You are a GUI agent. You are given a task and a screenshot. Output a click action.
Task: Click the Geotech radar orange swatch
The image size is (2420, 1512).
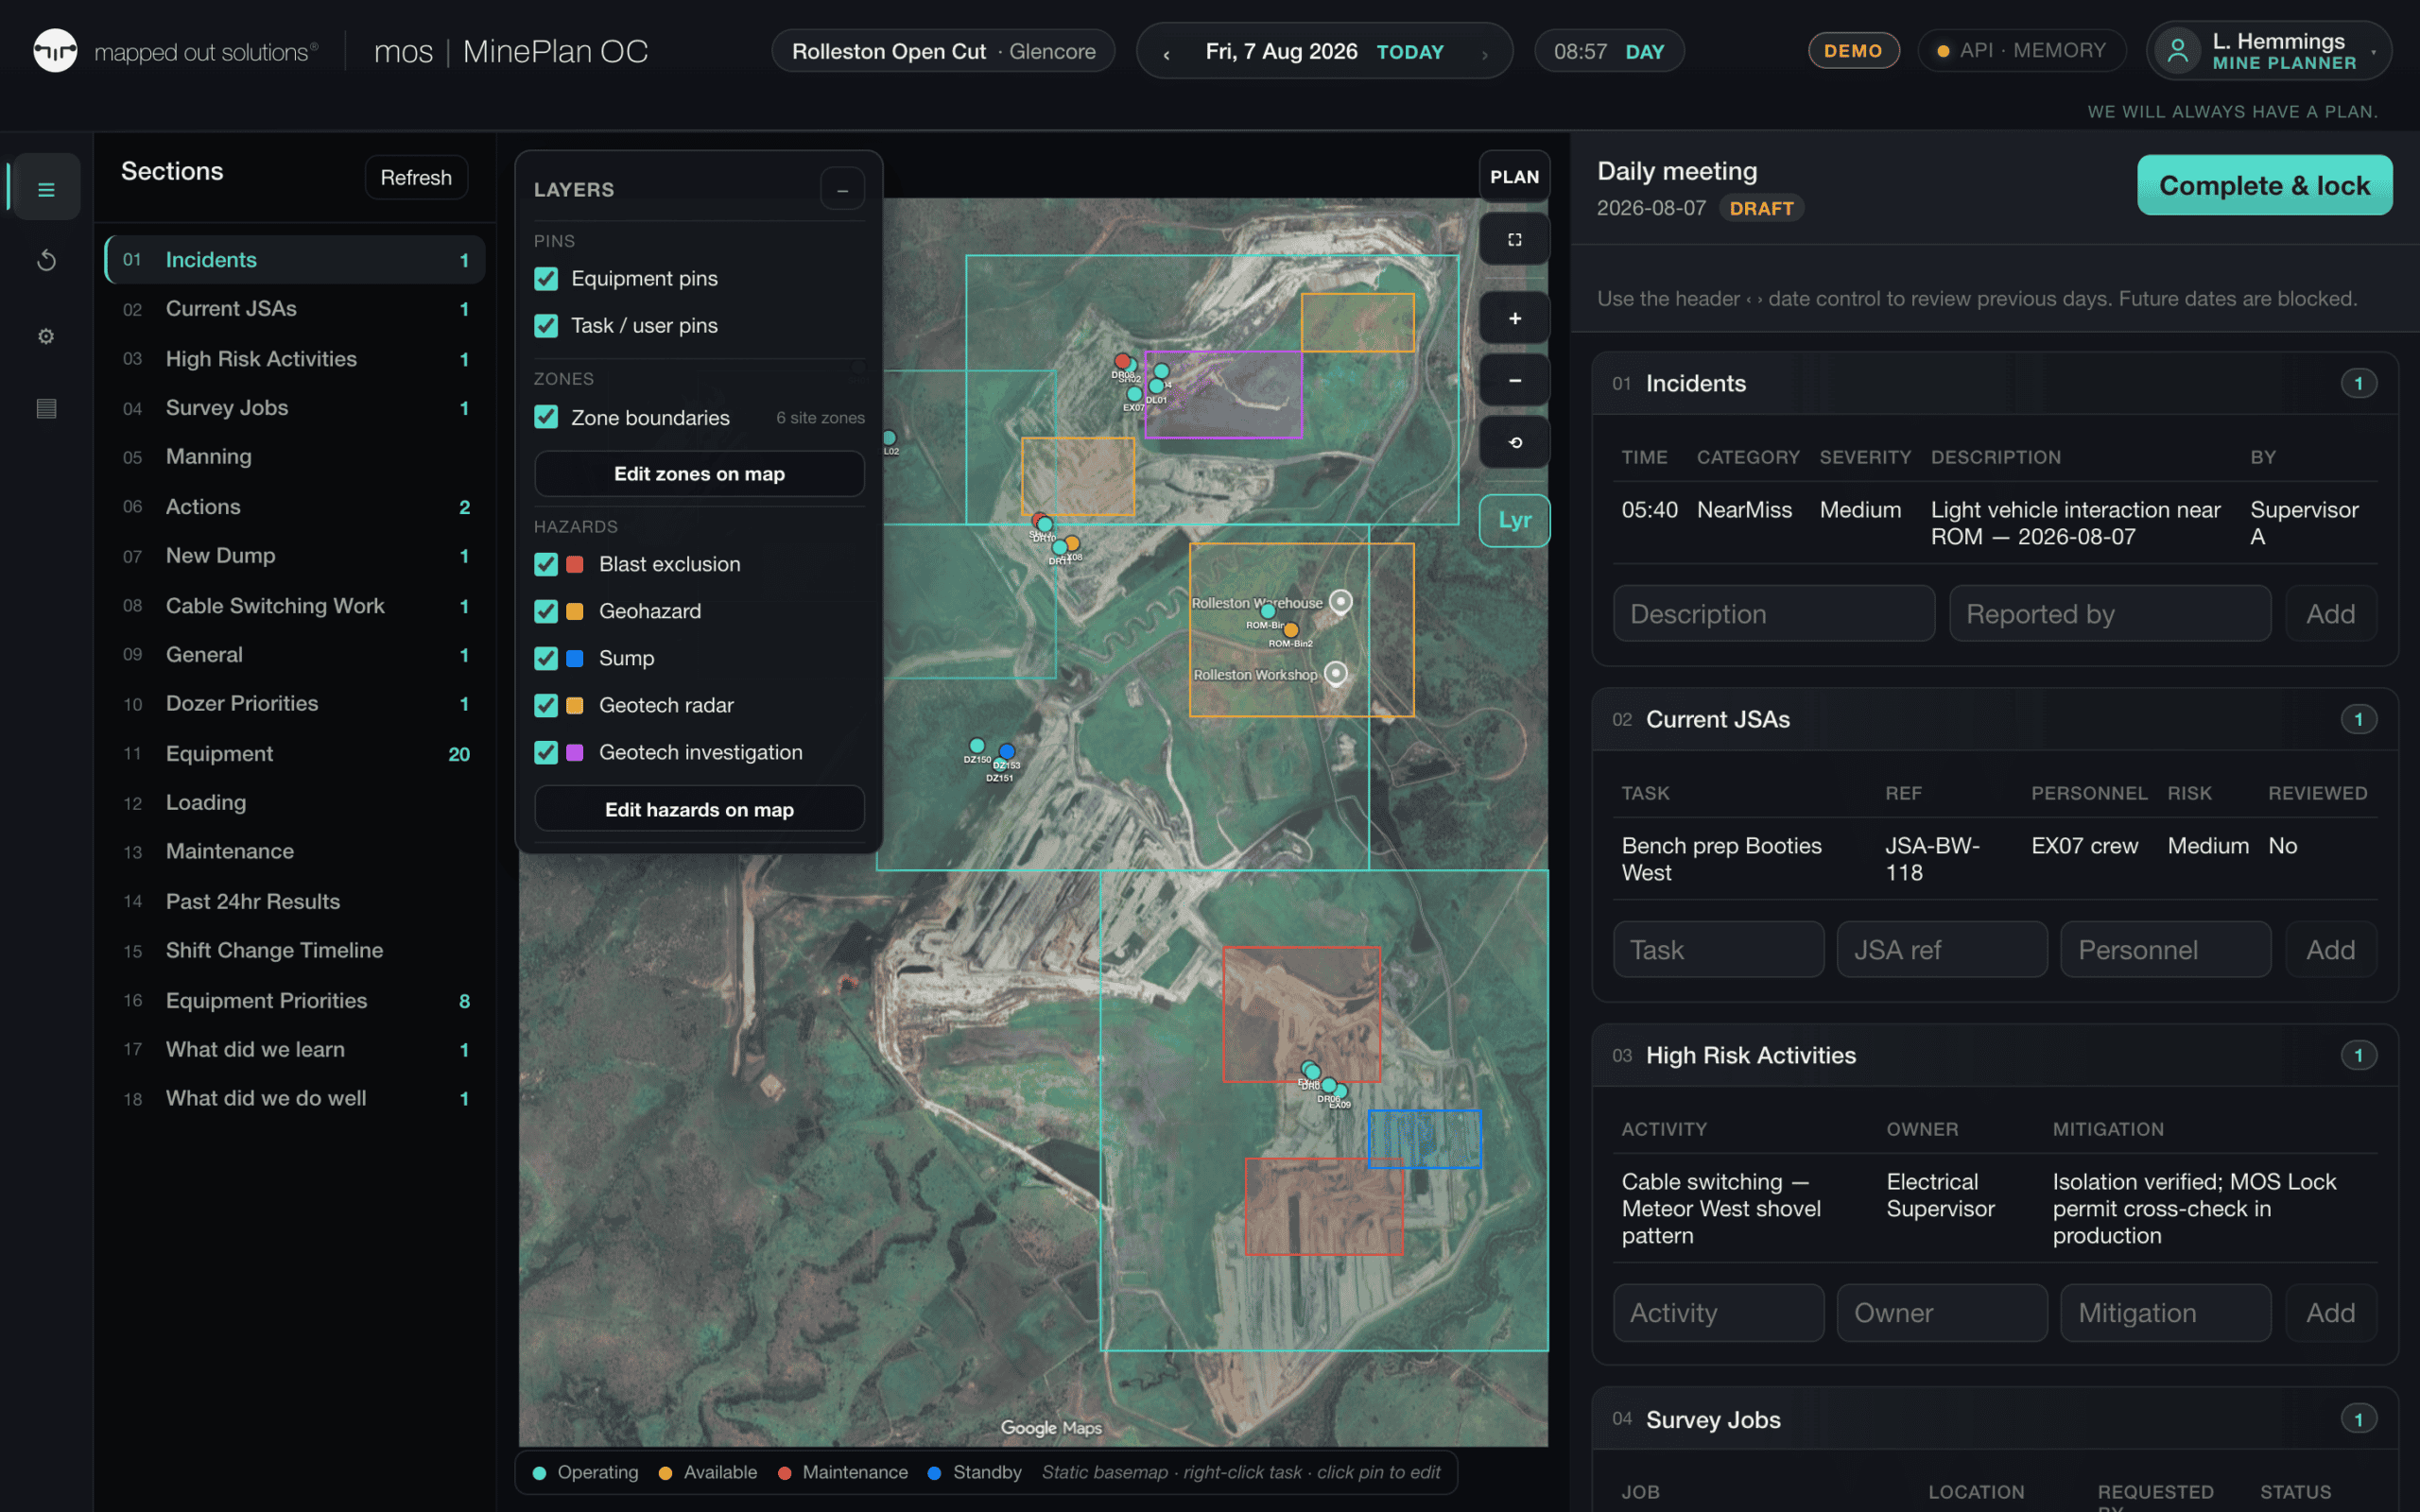575,706
